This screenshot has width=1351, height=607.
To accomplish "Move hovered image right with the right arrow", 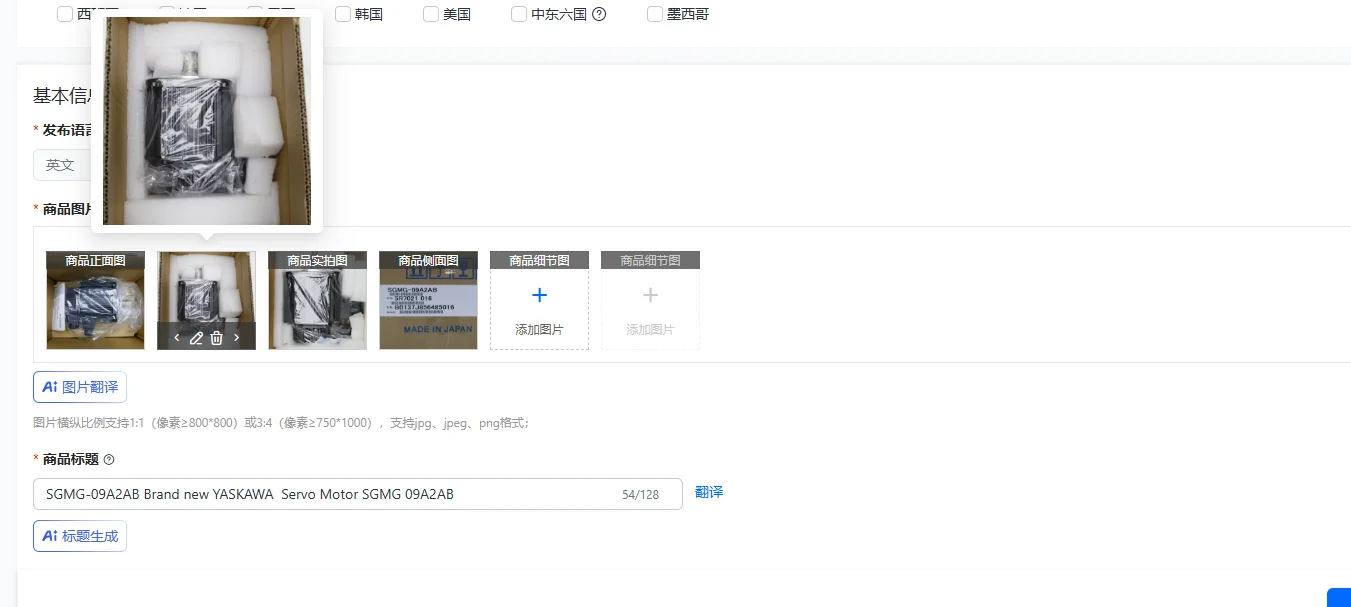I will 237,338.
